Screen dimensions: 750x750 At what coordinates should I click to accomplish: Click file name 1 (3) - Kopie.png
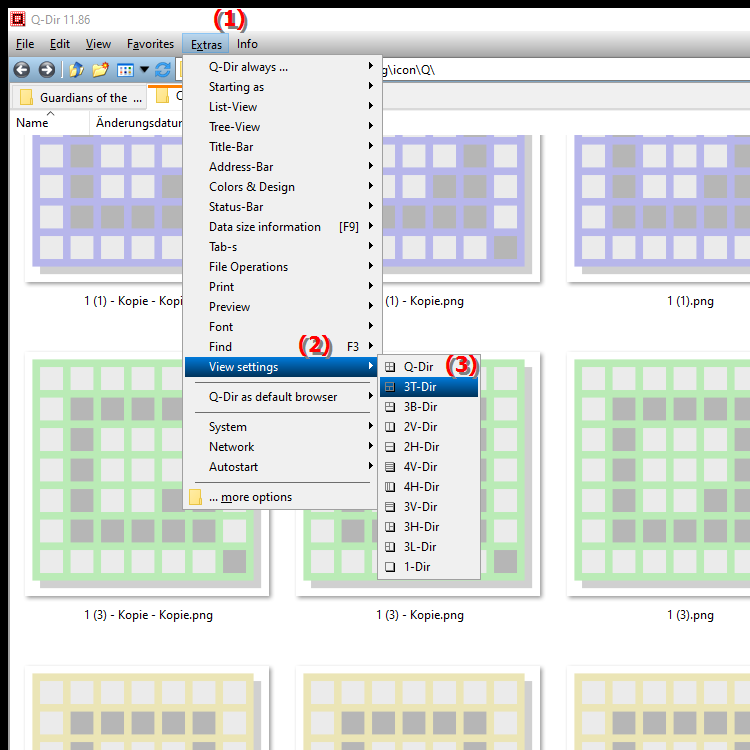click(419, 615)
